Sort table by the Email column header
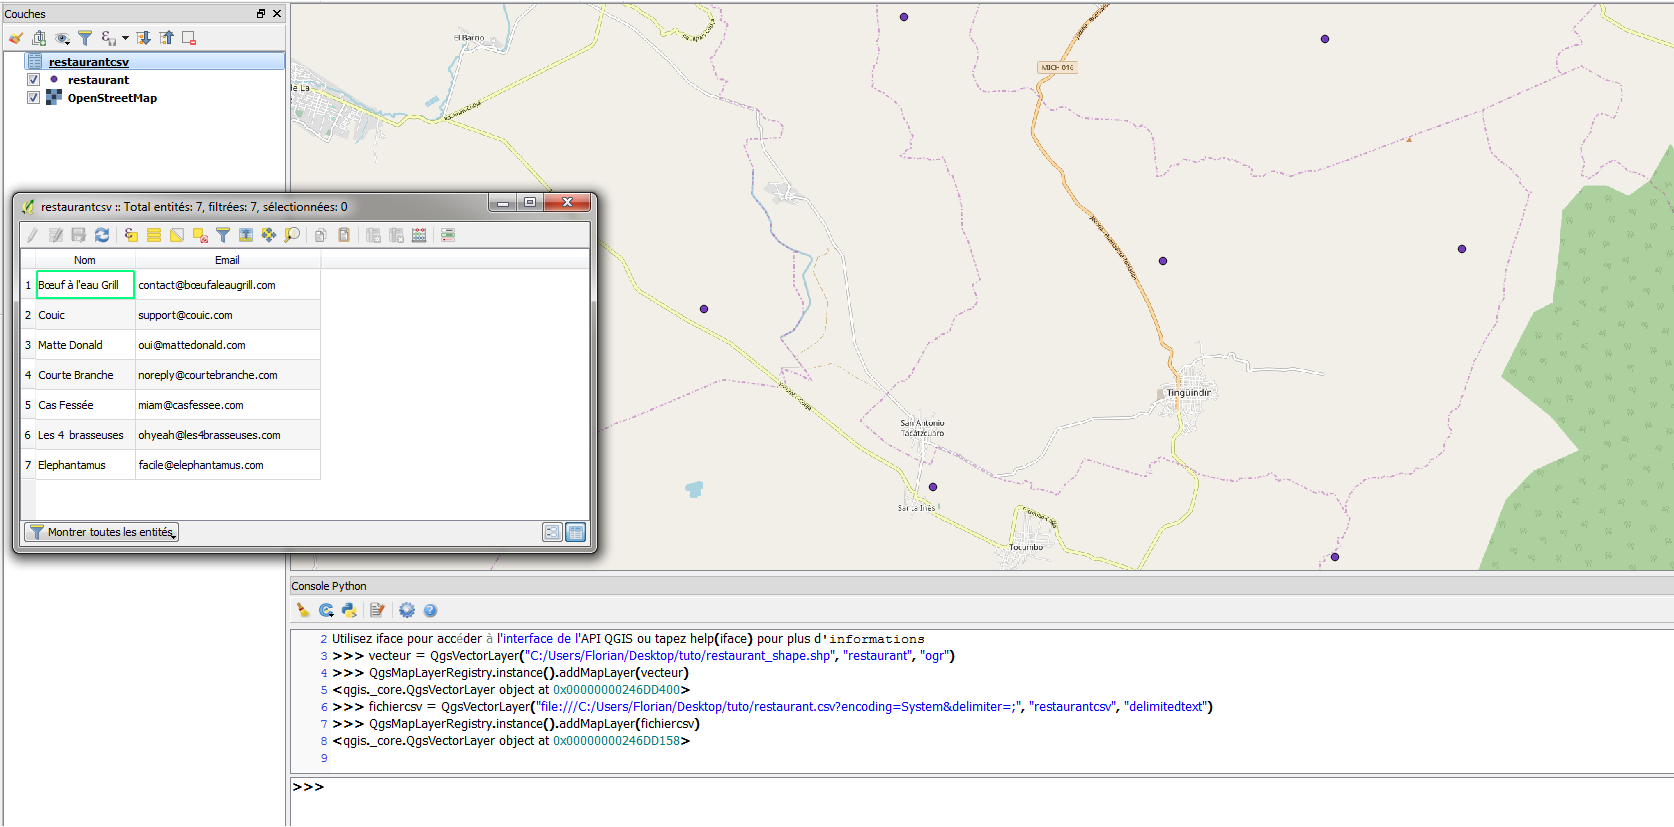Image resolution: width=1674 pixels, height=827 pixels. click(227, 260)
